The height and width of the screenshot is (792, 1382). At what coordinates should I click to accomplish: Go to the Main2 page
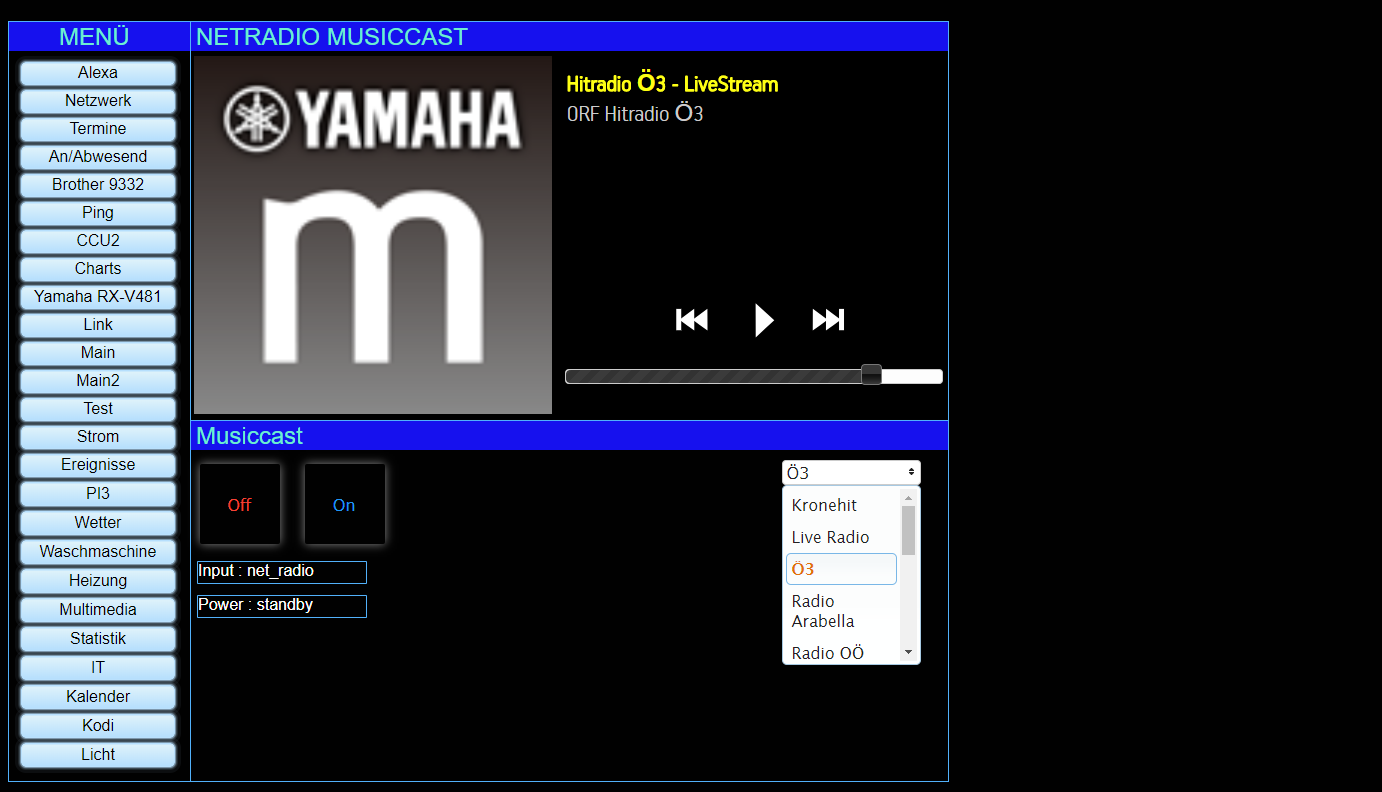[x=98, y=381]
